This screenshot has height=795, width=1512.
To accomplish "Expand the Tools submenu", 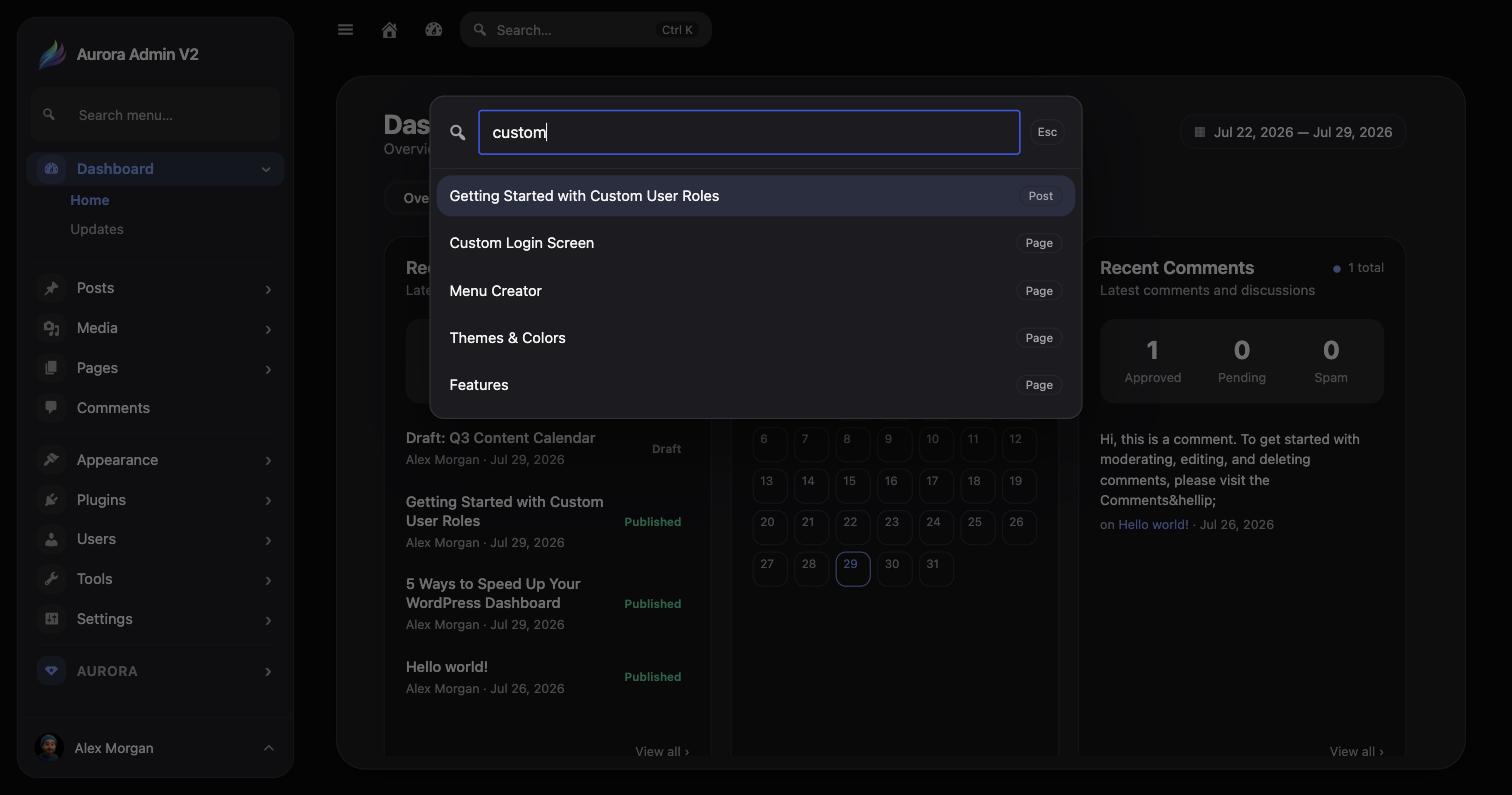I will point(268,580).
